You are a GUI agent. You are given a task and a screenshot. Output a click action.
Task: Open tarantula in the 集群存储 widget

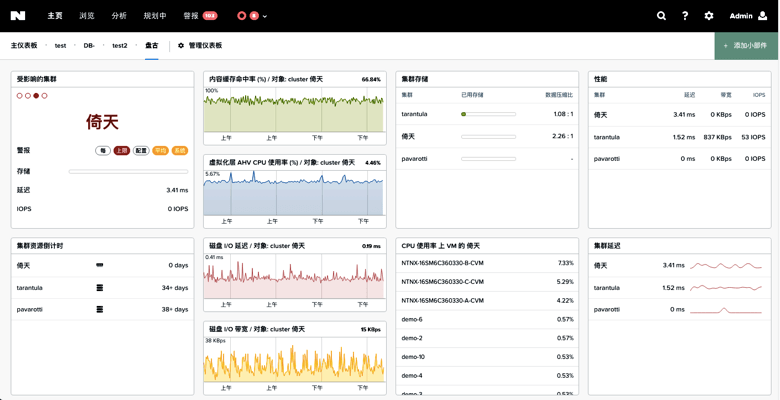coord(414,114)
